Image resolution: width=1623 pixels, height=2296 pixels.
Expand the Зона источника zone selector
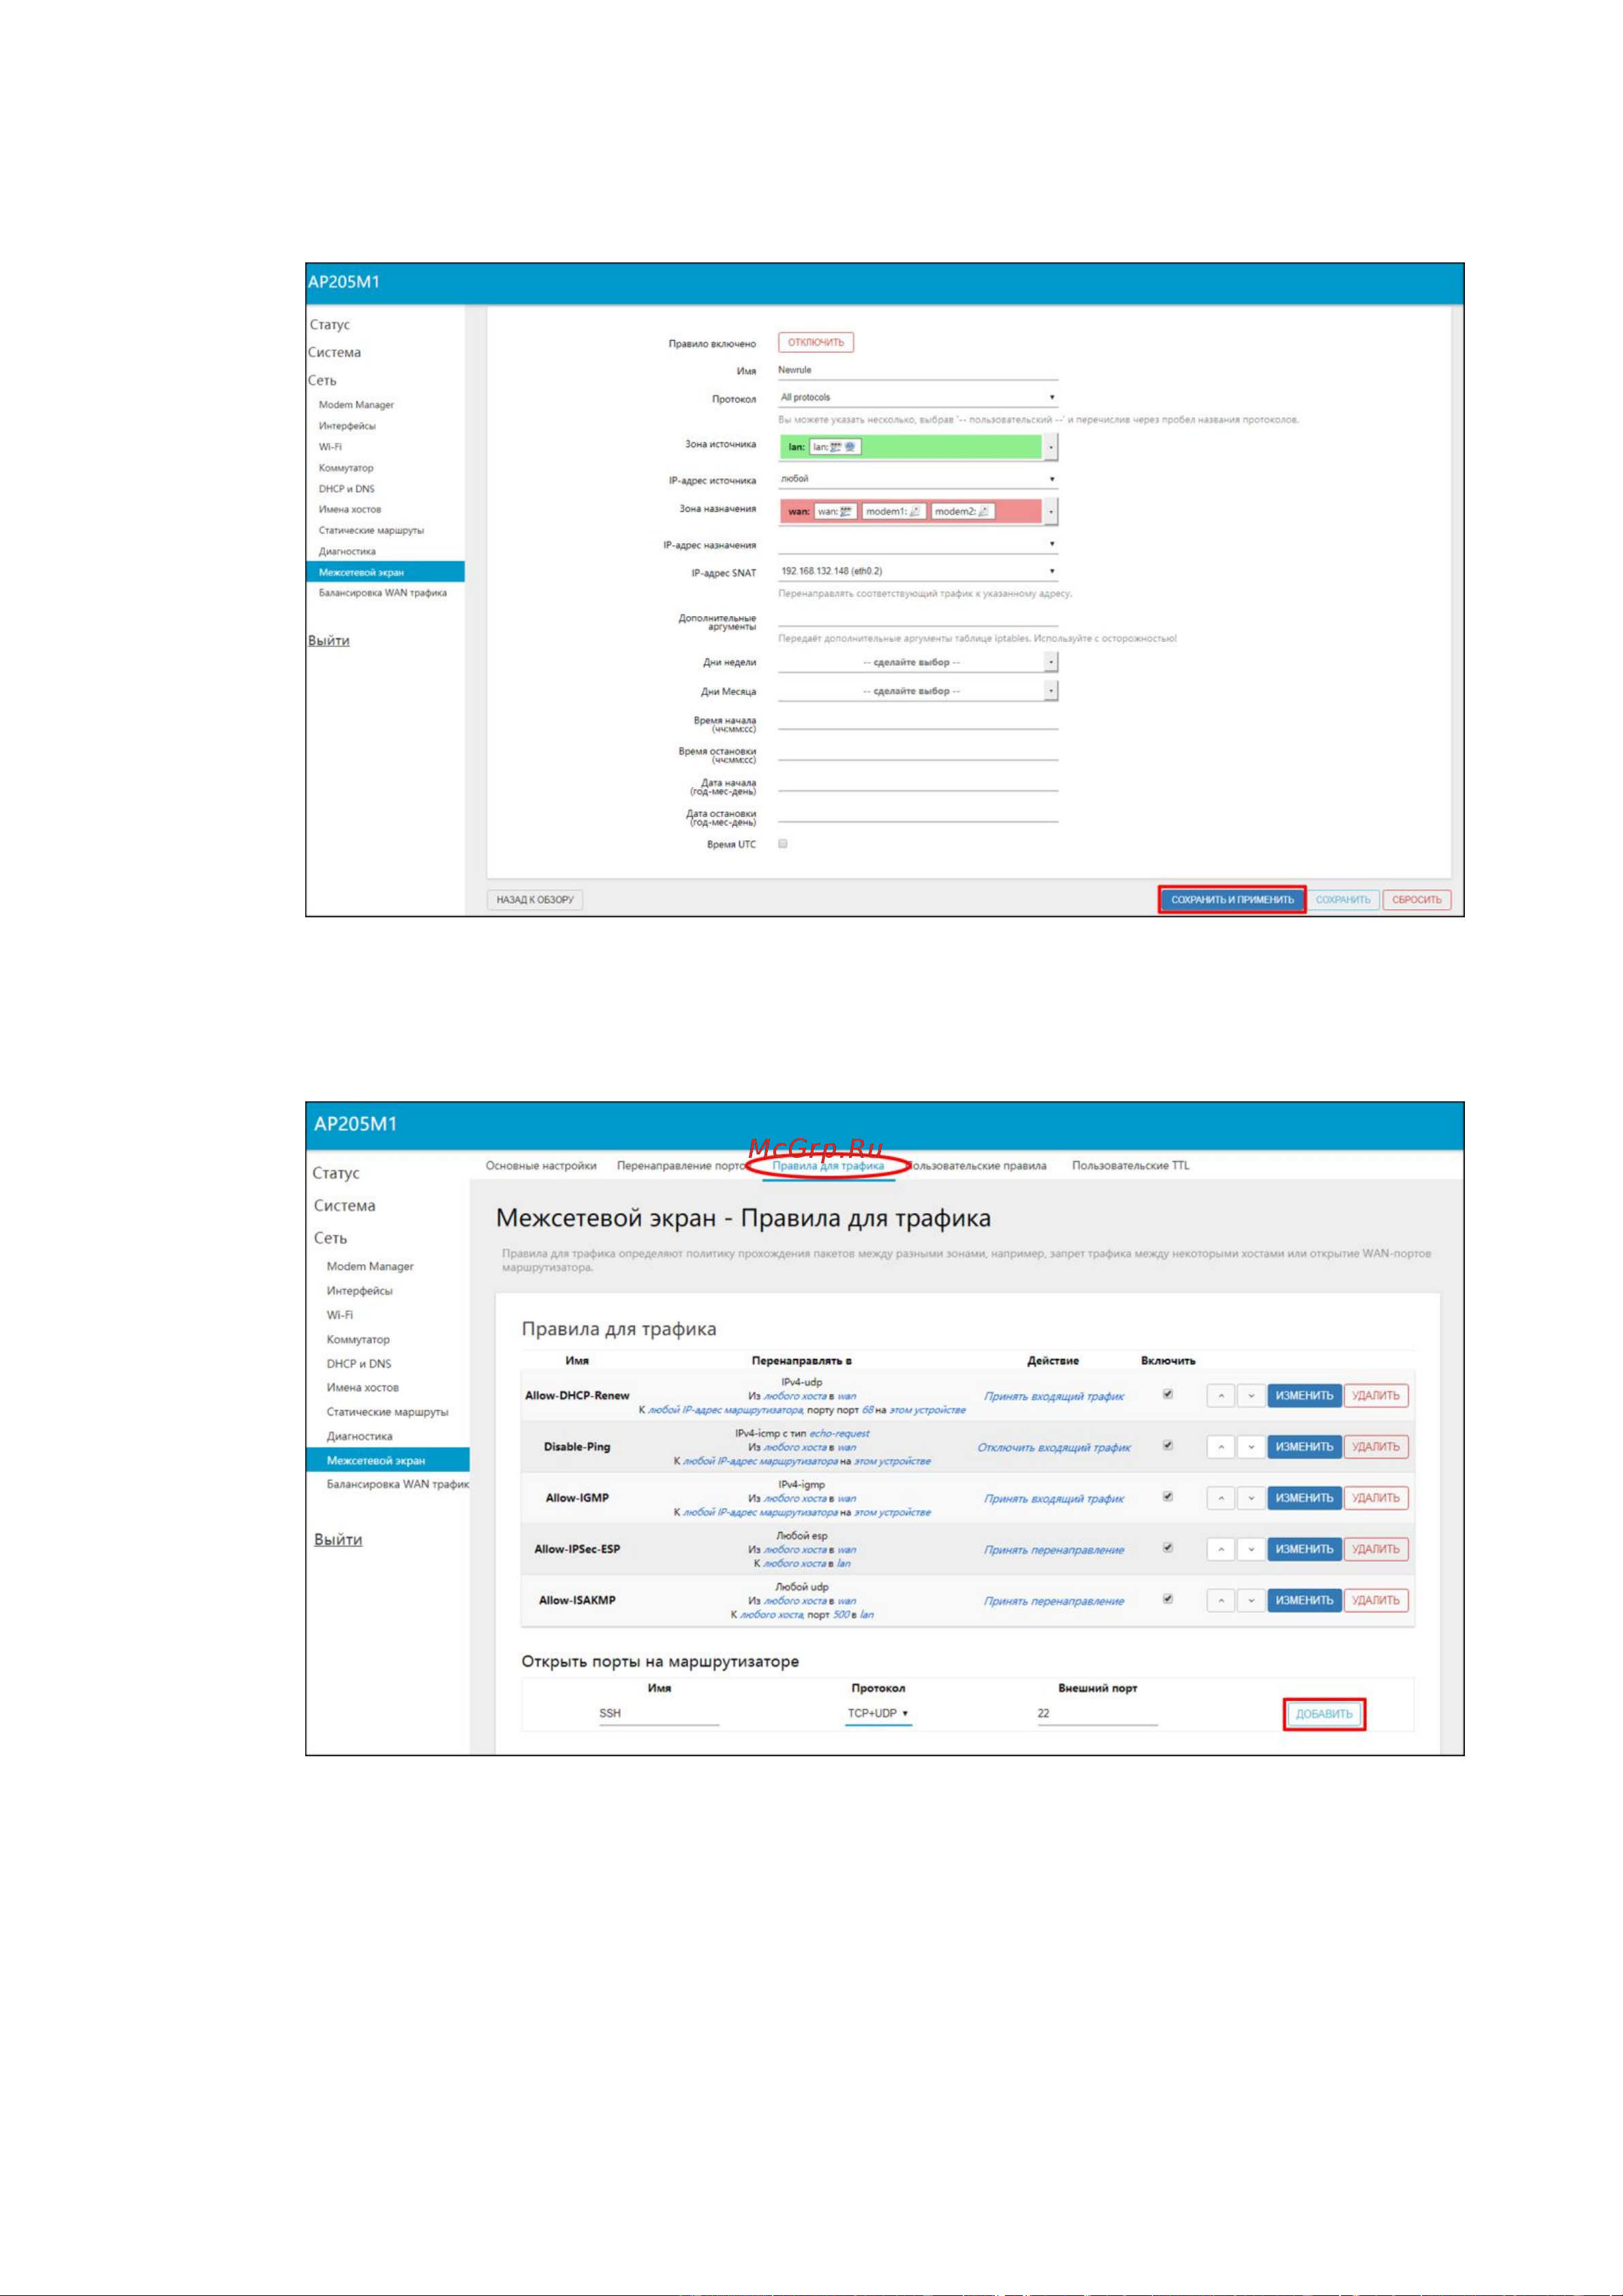pyautogui.click(x=1051, y=447)
